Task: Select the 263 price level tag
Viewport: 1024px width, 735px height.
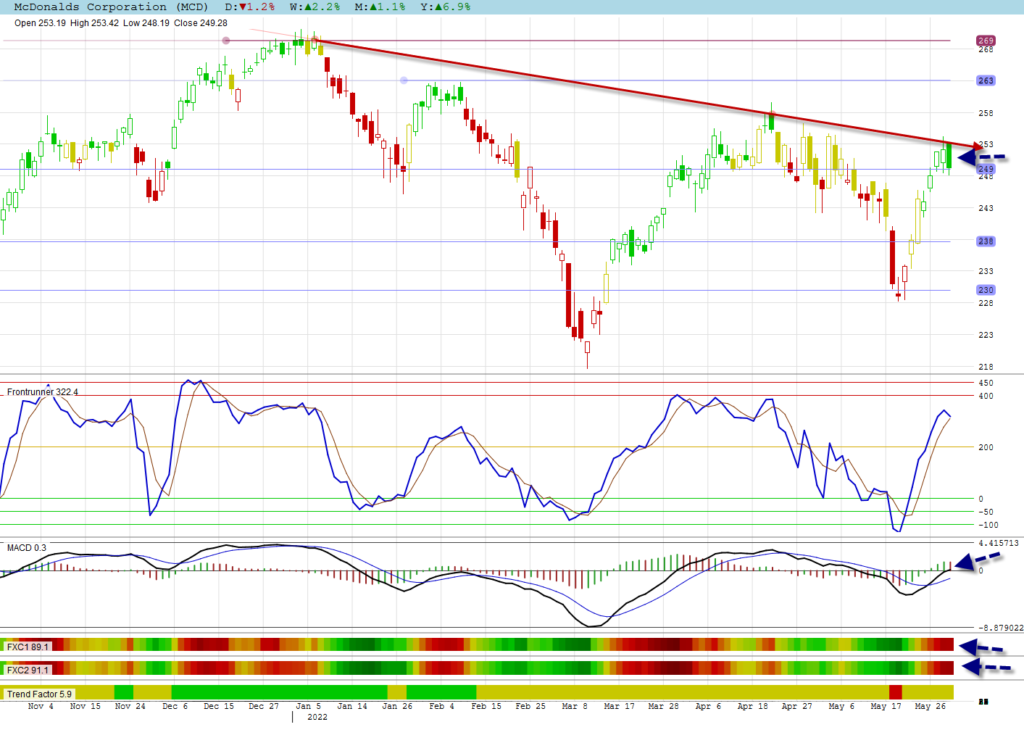Action: click(985, 80)
